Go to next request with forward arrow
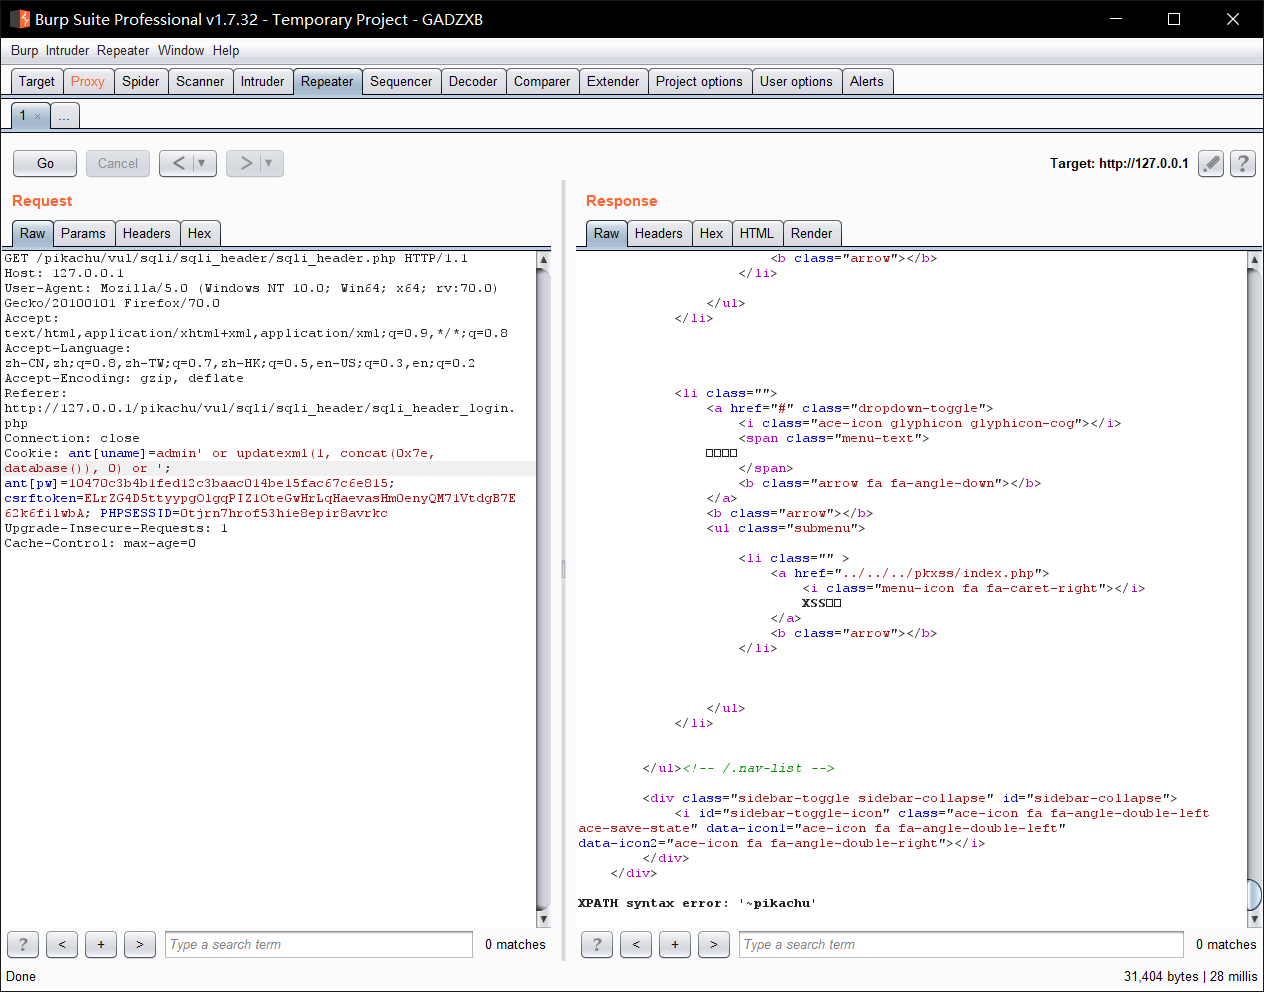 click(246, 163)
